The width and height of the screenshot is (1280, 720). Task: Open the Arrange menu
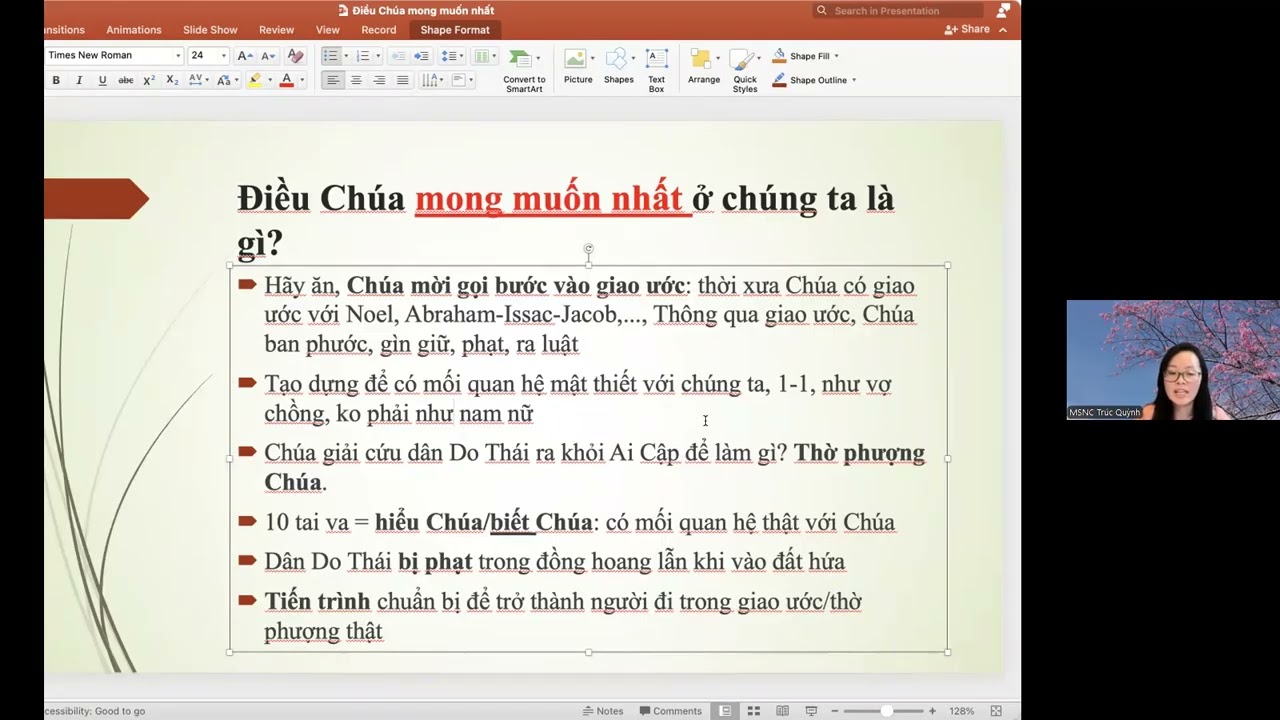point(704,66)
